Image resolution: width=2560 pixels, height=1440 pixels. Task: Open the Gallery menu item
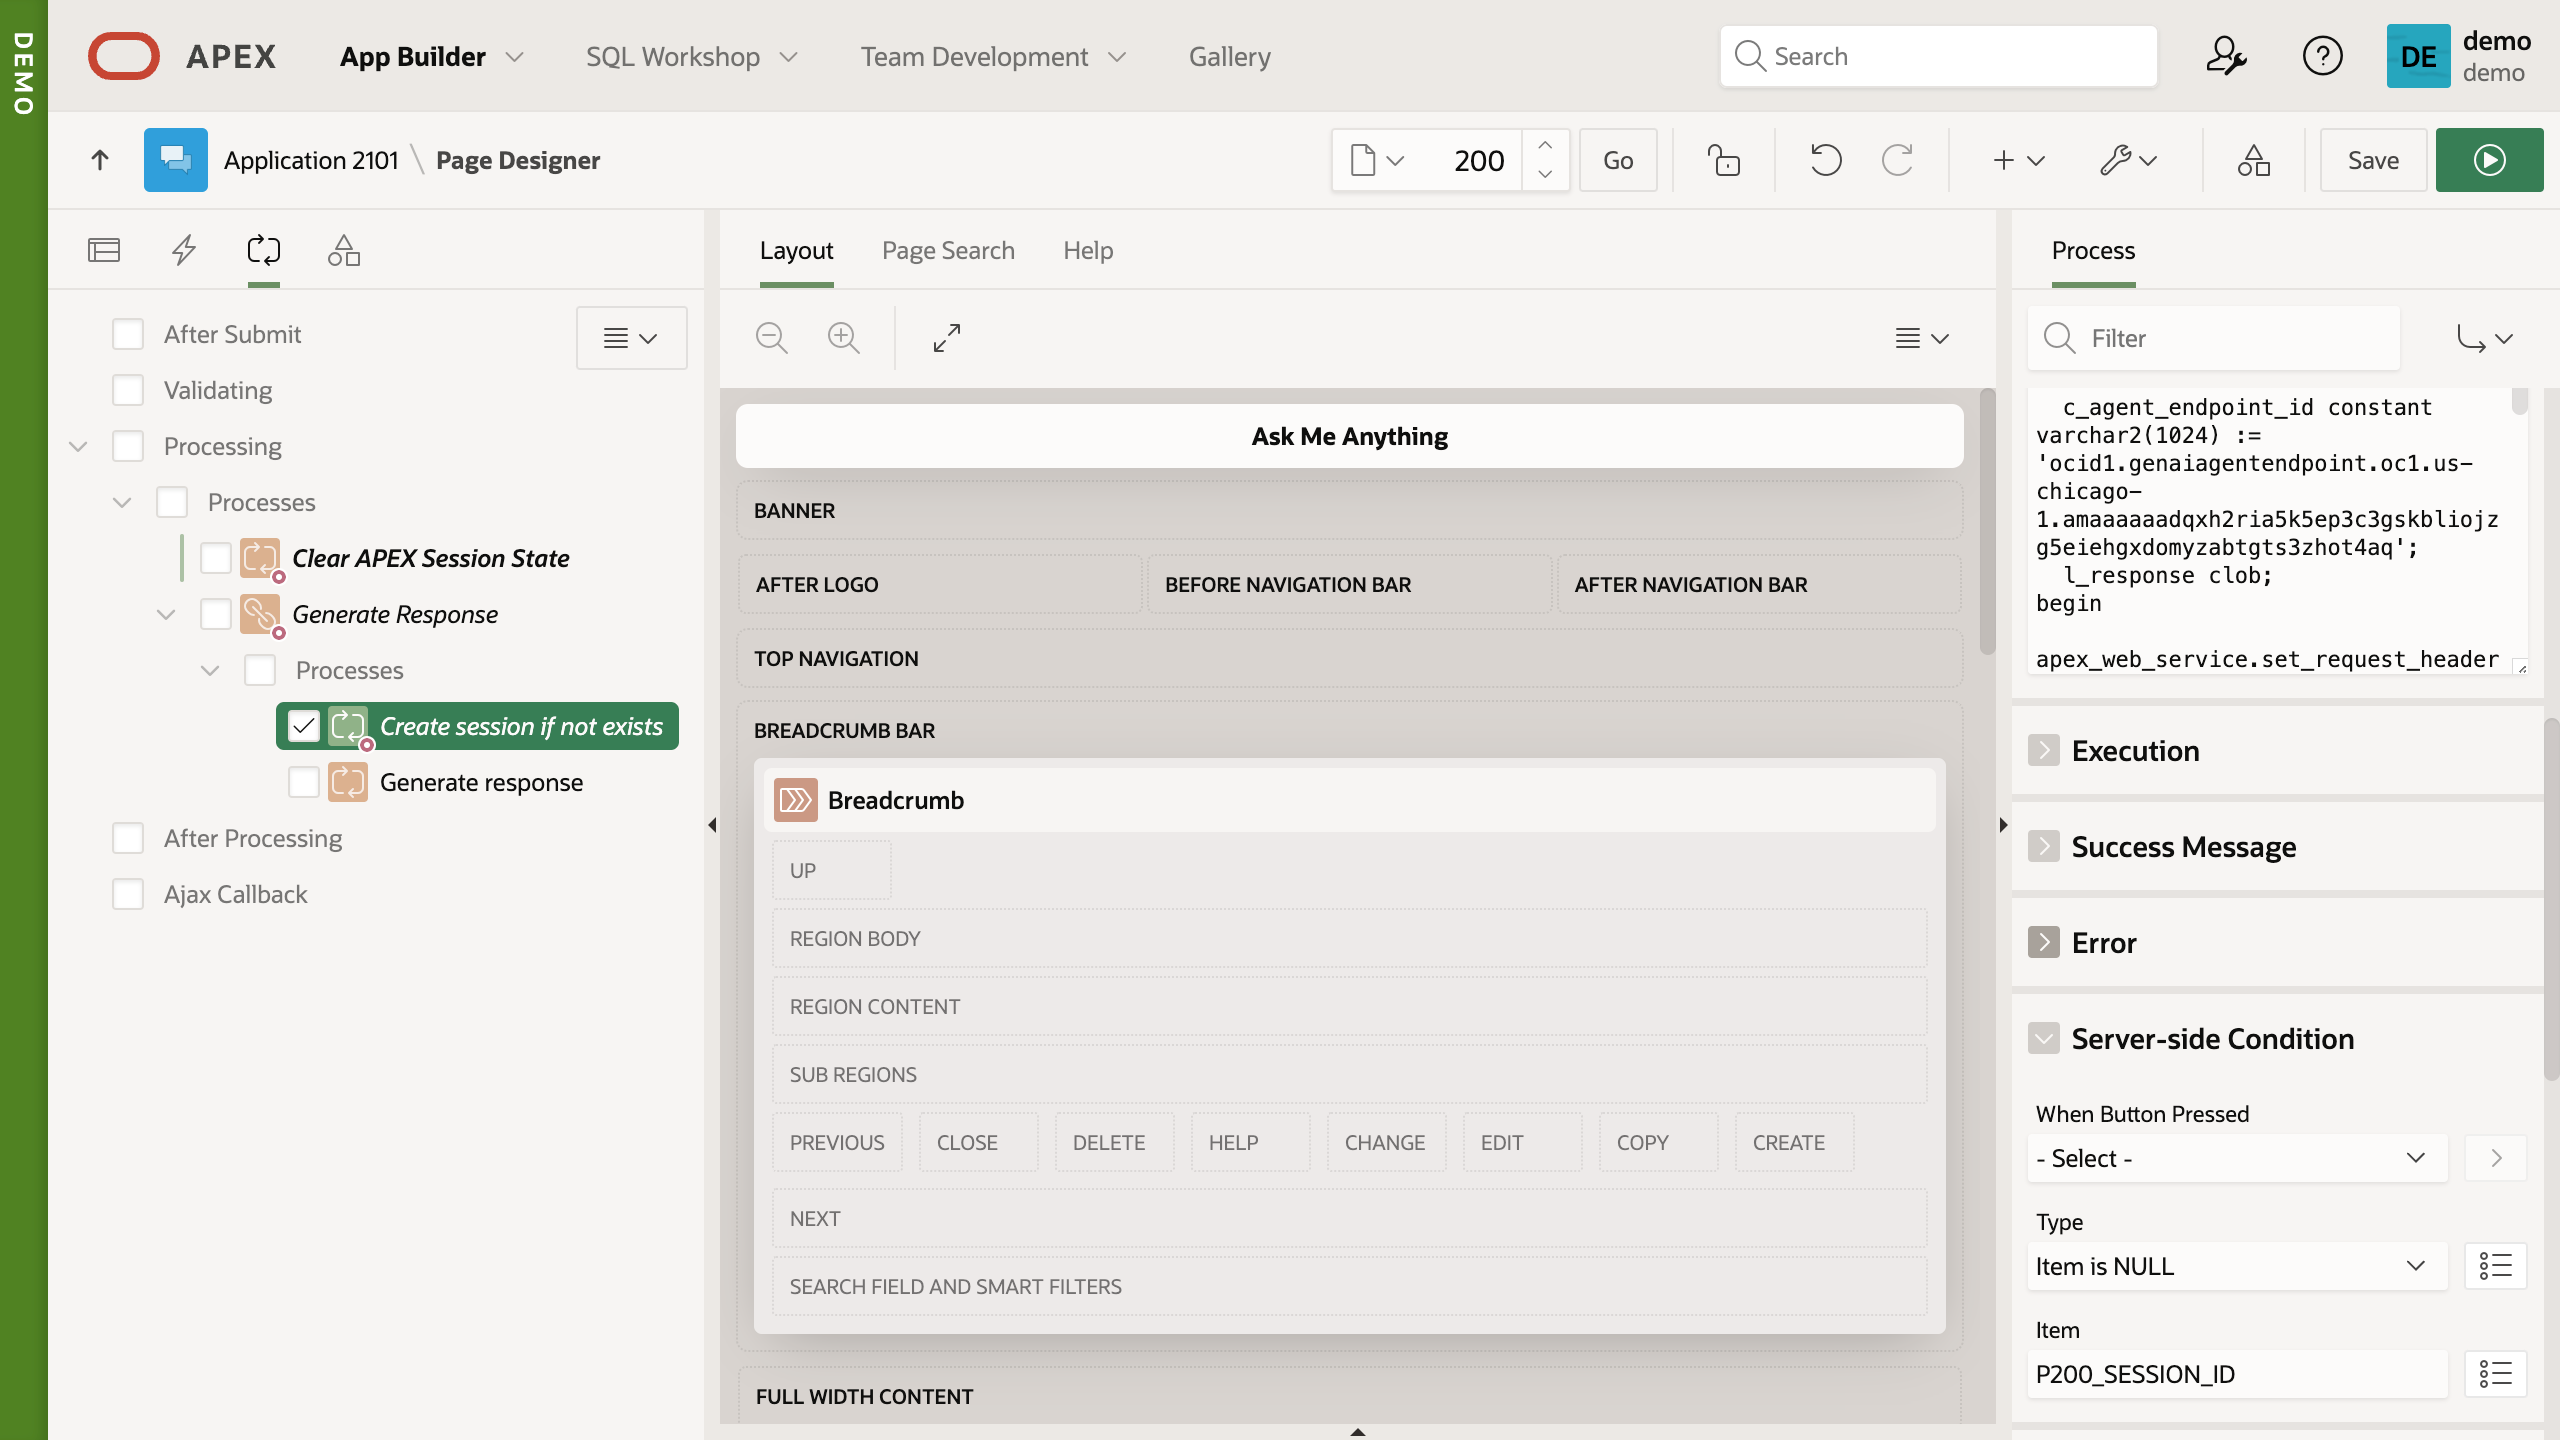point(1229,56)
